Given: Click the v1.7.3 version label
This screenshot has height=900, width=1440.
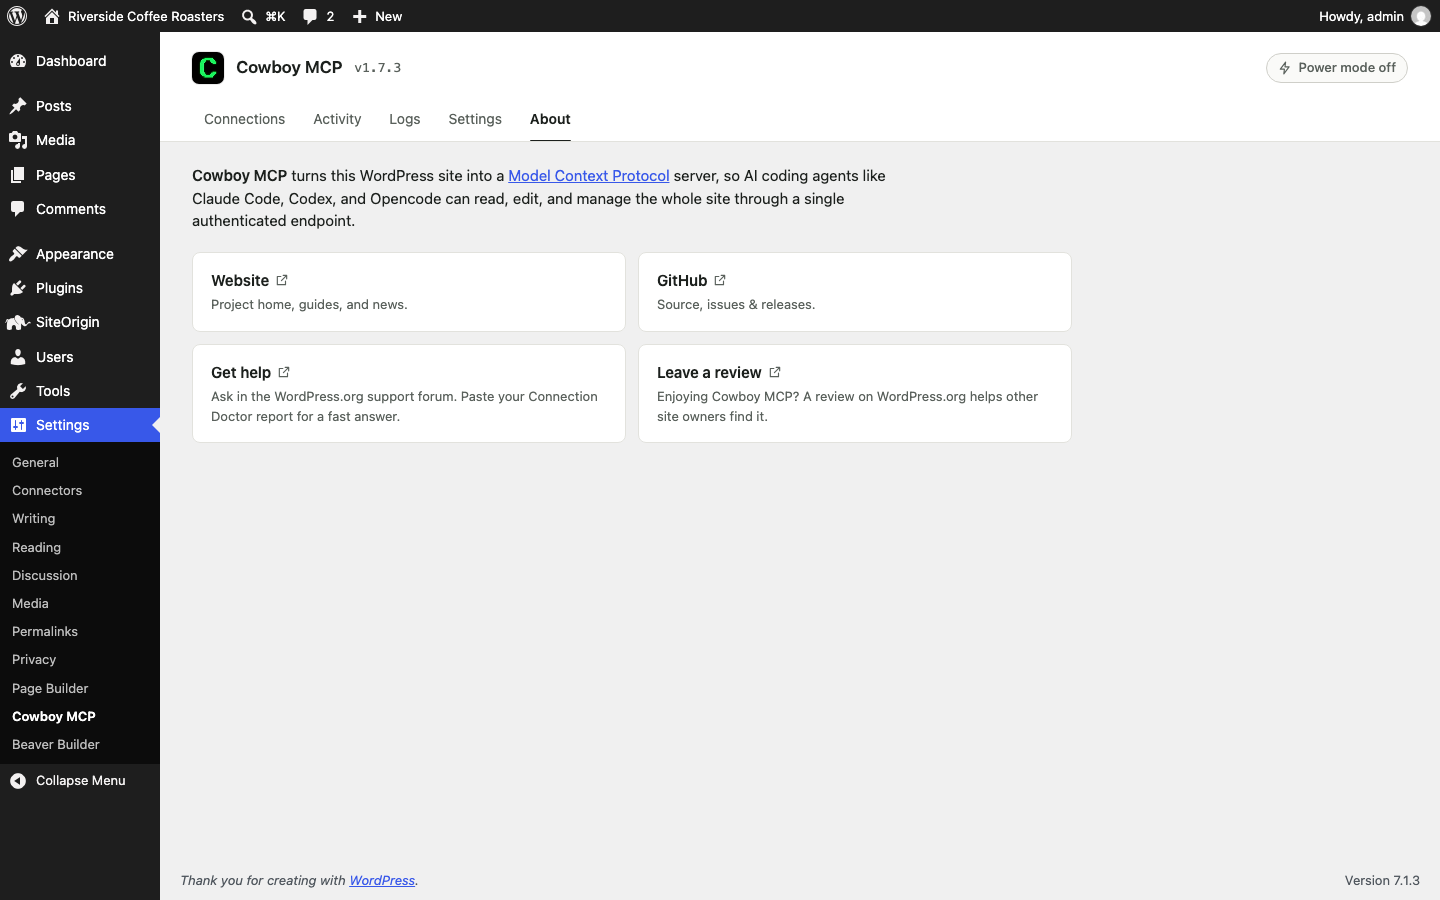Looking at the screenshot, I should point(378,68).
